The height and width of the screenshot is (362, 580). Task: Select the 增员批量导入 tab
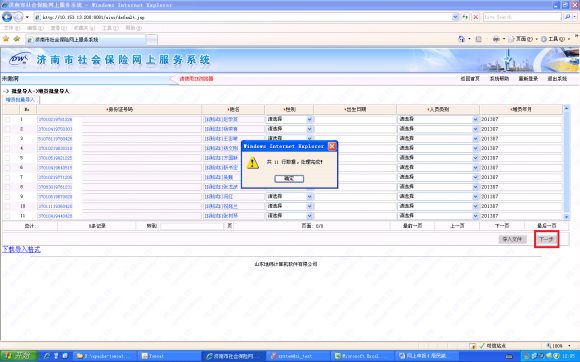[20, 100]
